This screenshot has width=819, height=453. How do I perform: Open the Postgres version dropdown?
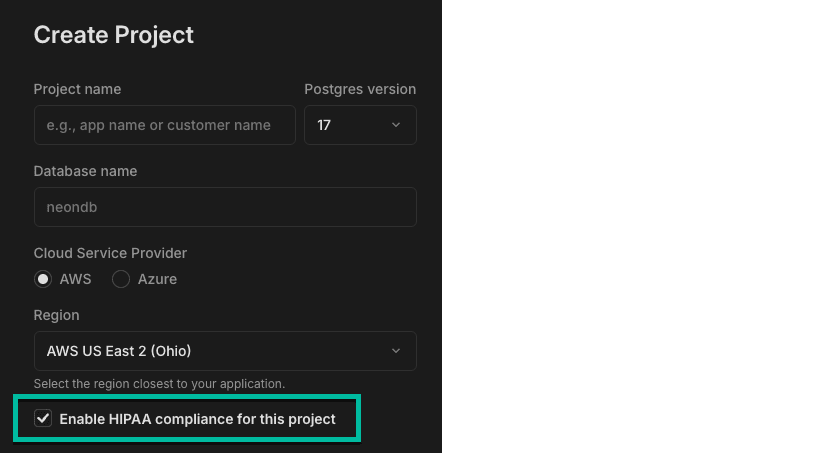tap(360, 125)
